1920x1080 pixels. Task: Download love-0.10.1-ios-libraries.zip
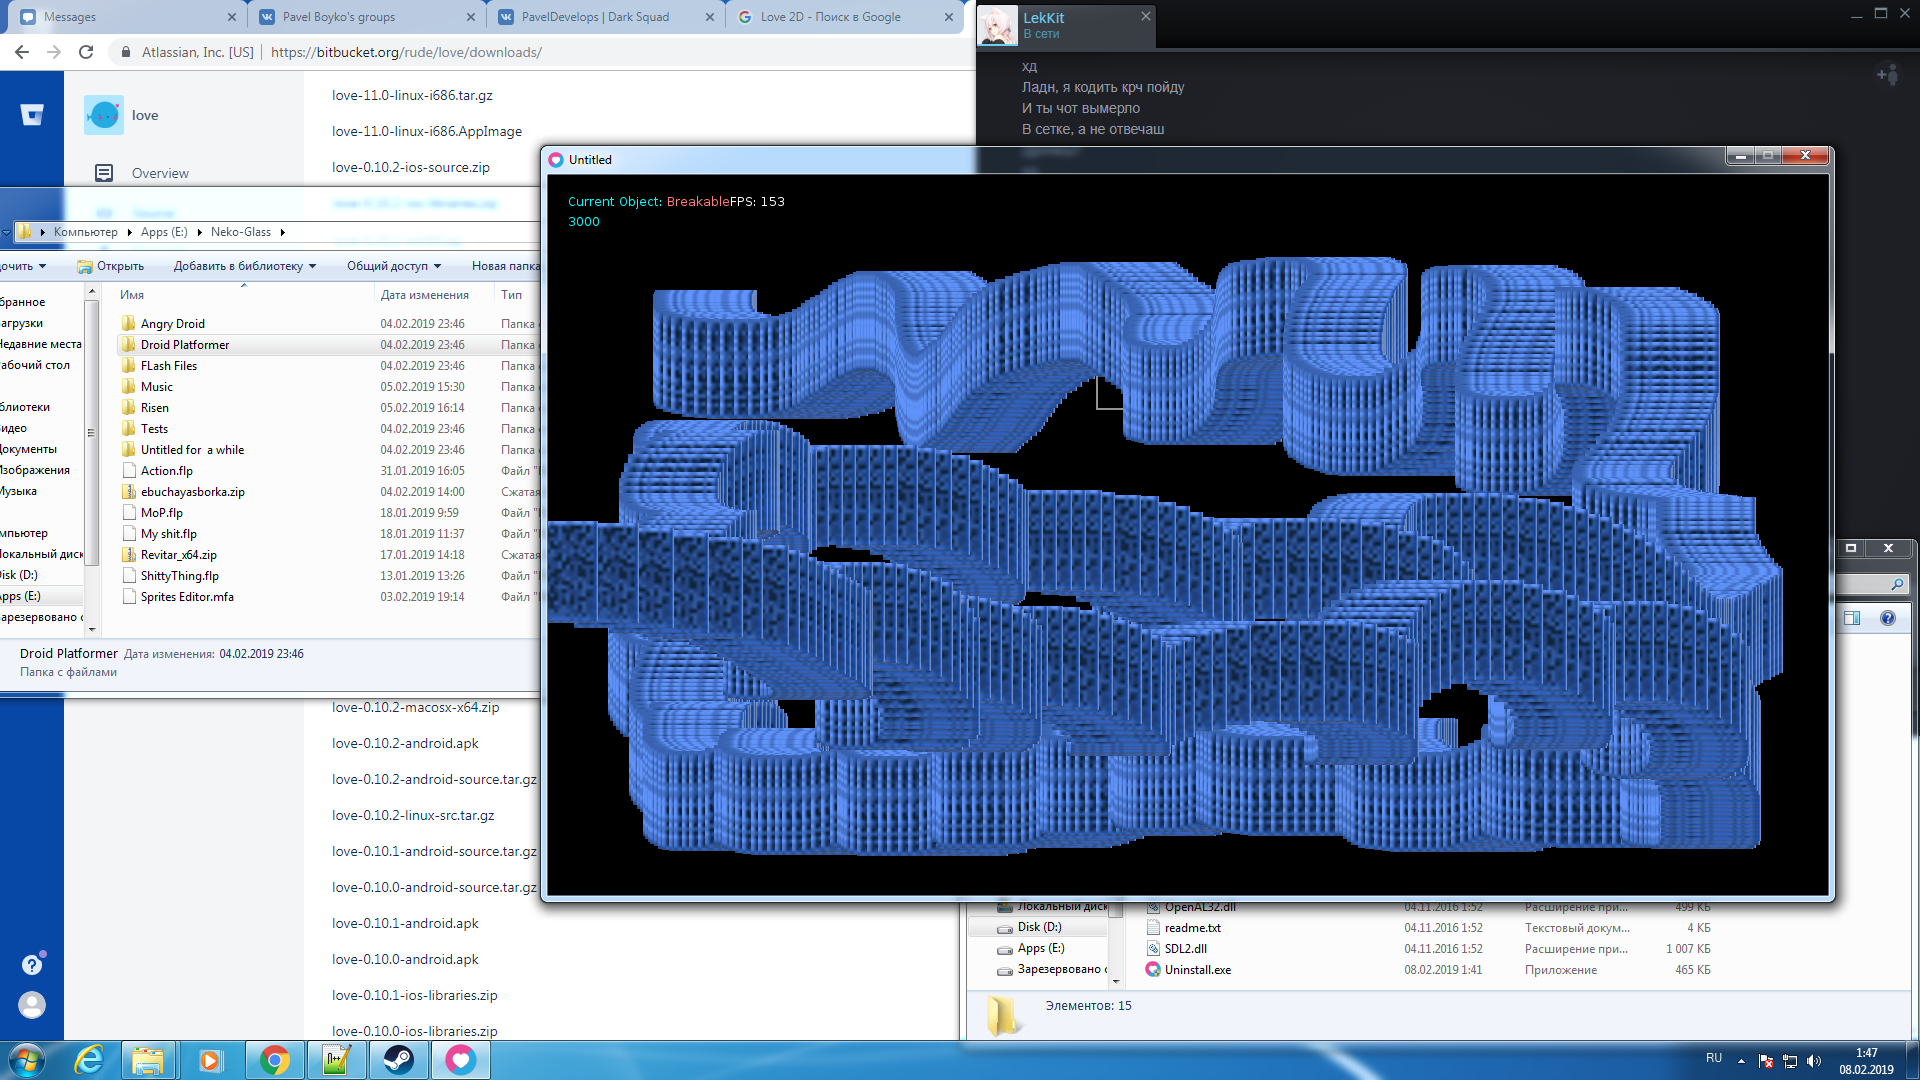coord(414,996)
